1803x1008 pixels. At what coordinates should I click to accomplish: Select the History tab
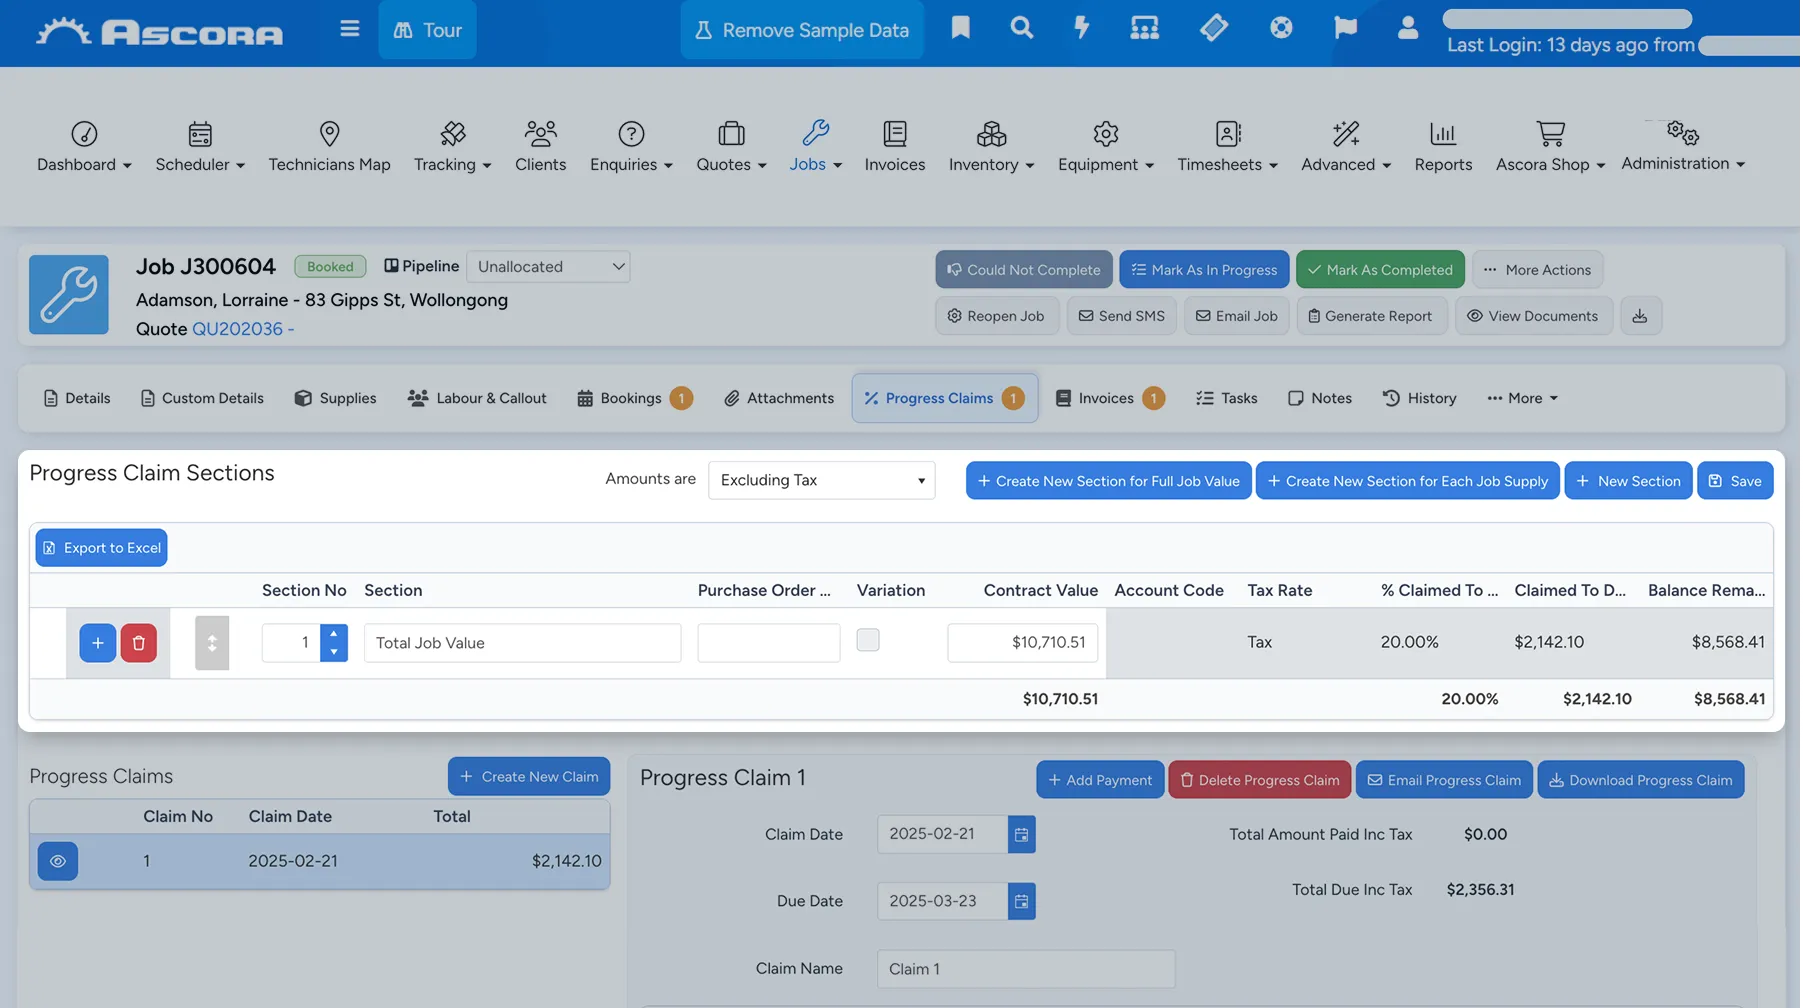tap(1420, 398)
